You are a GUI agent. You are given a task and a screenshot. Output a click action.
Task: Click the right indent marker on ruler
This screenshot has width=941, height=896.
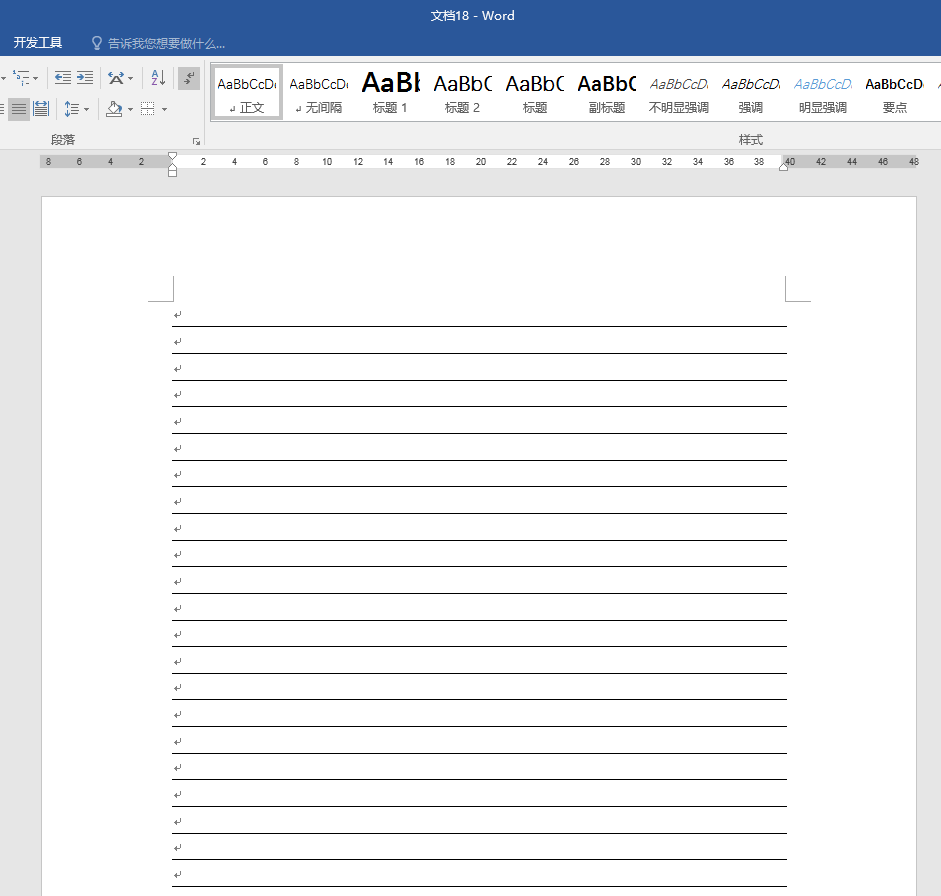[783, 166]
